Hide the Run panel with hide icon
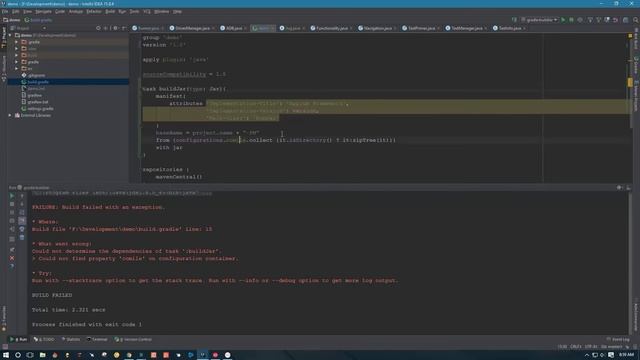This screenshot has height=360, width=640. tap(628, 187)
